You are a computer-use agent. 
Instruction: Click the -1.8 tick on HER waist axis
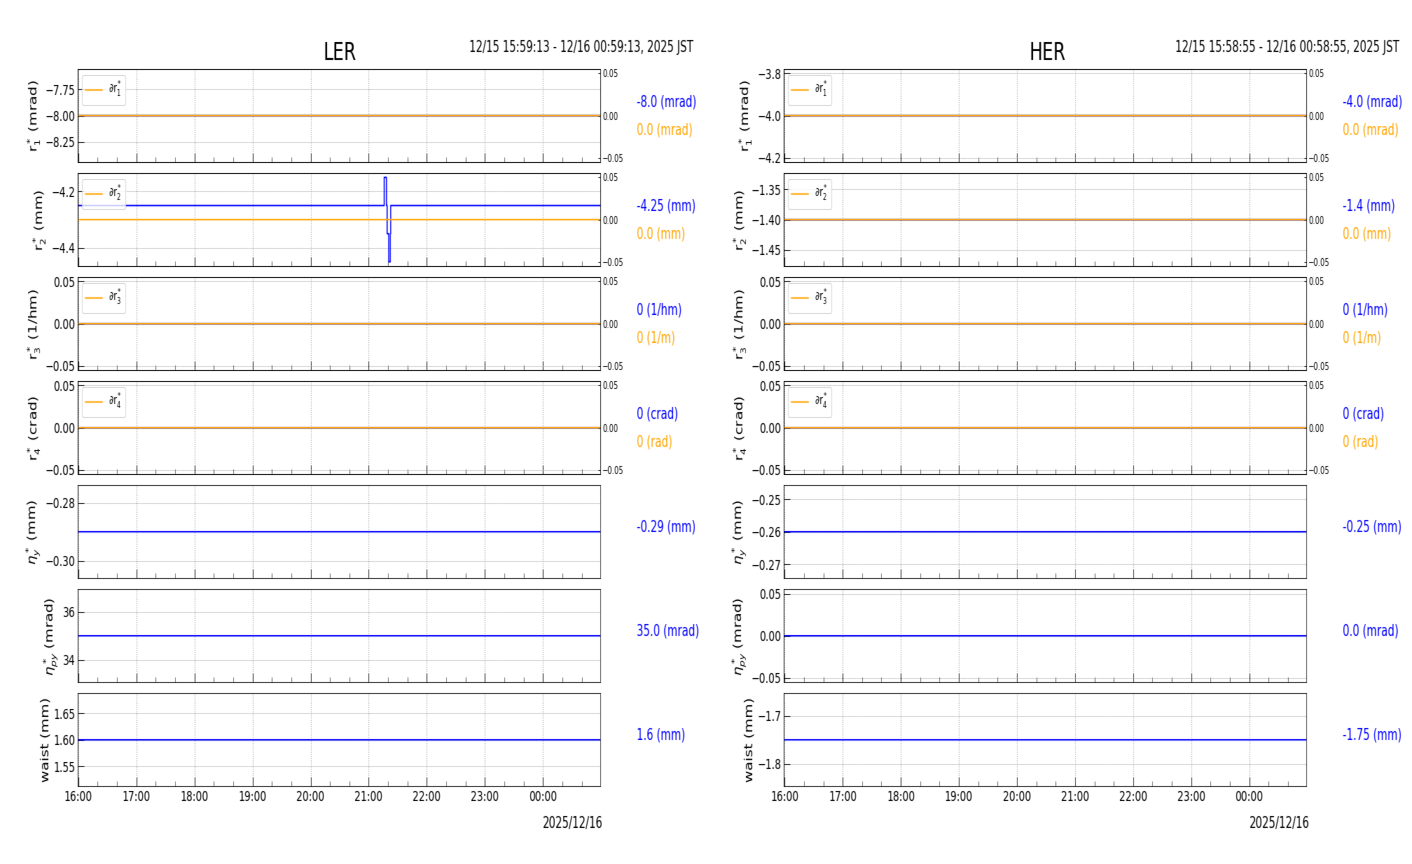pyautogui.click(x=769, y=764)
